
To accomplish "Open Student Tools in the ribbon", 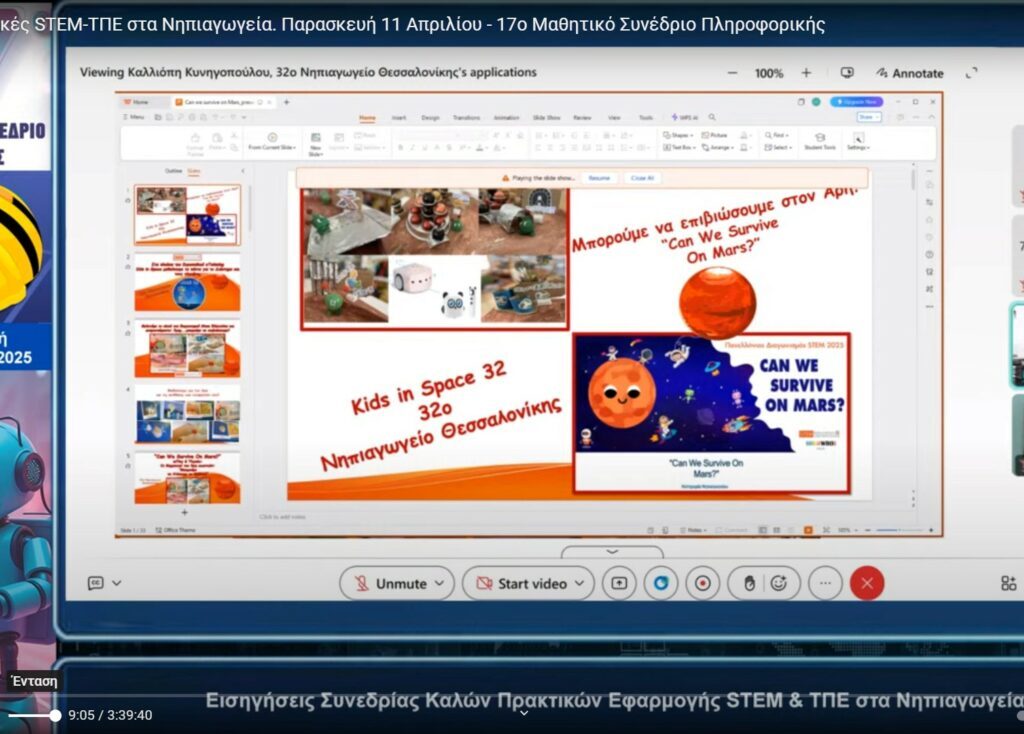I will (x=820, y=141).
